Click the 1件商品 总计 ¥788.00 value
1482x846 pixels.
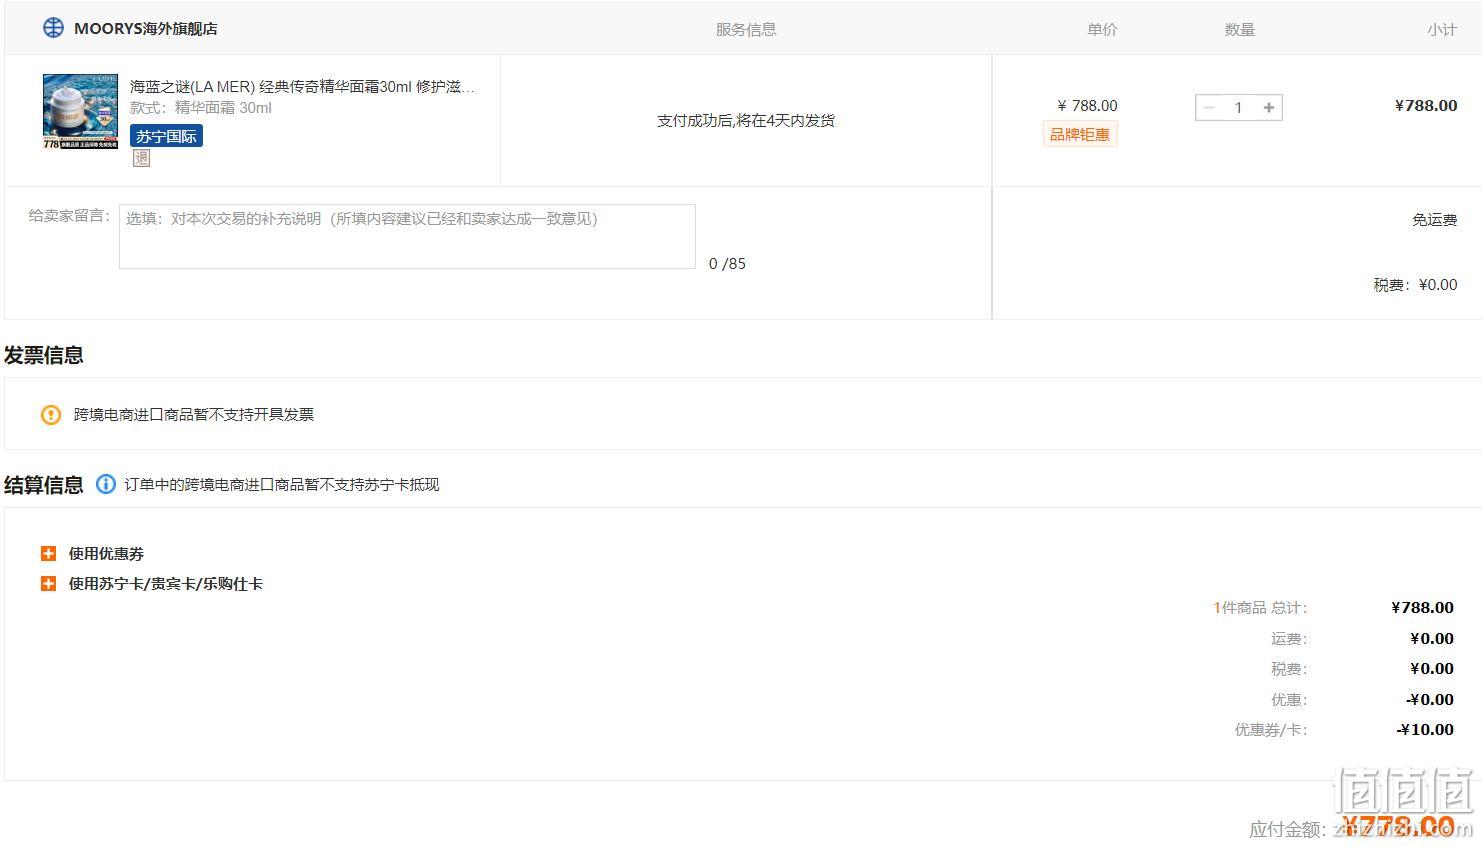pyautogui.click(x=1422, y=607)
